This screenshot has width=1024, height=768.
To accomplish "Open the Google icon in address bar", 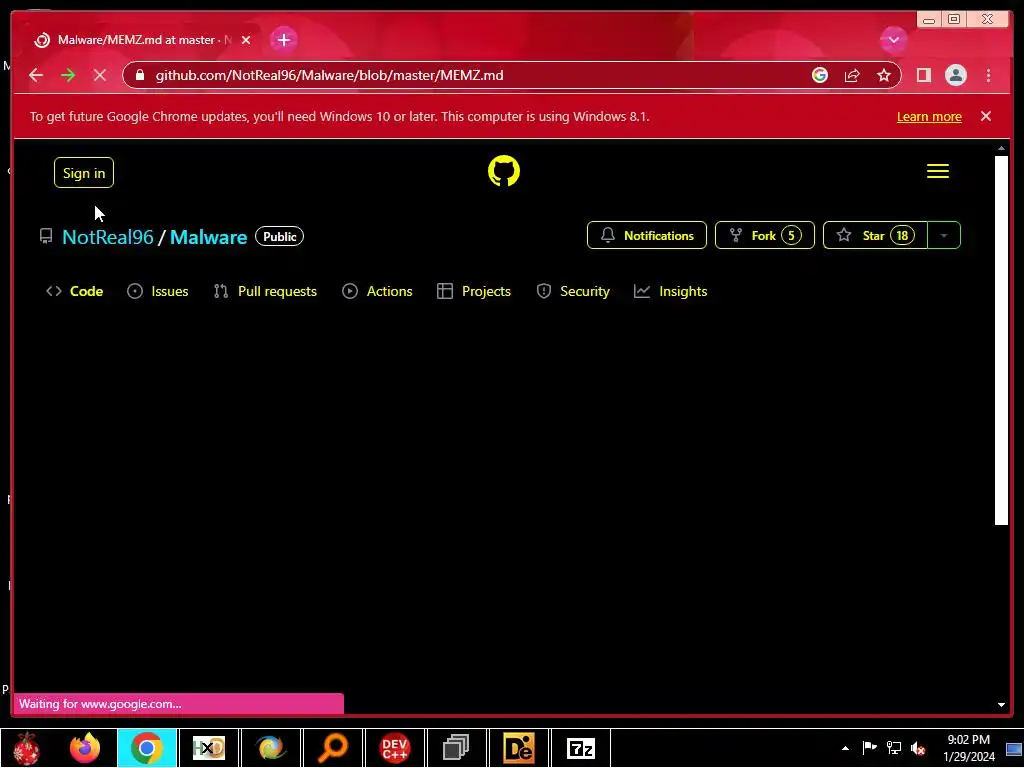I will click(820, 75).
